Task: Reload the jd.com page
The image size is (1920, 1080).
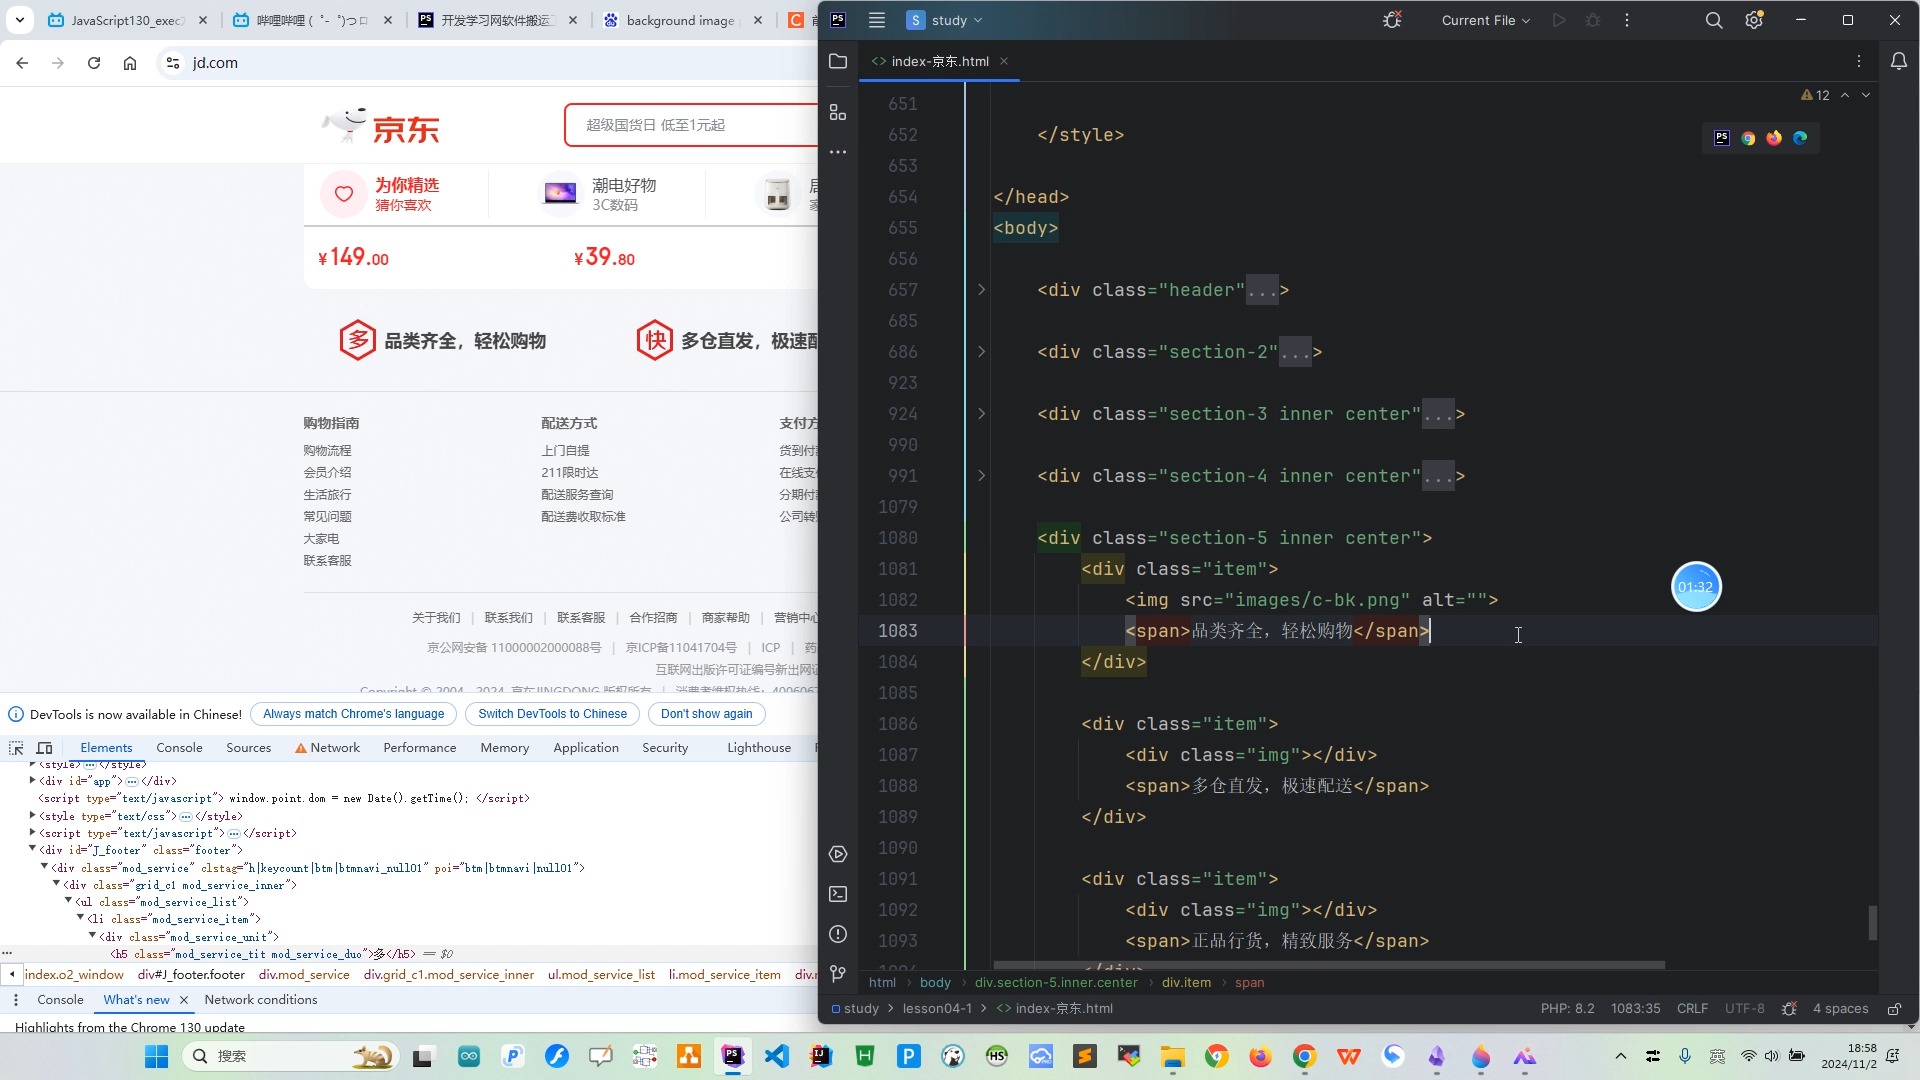Action: pyautogui.click(x=94, y=63)
